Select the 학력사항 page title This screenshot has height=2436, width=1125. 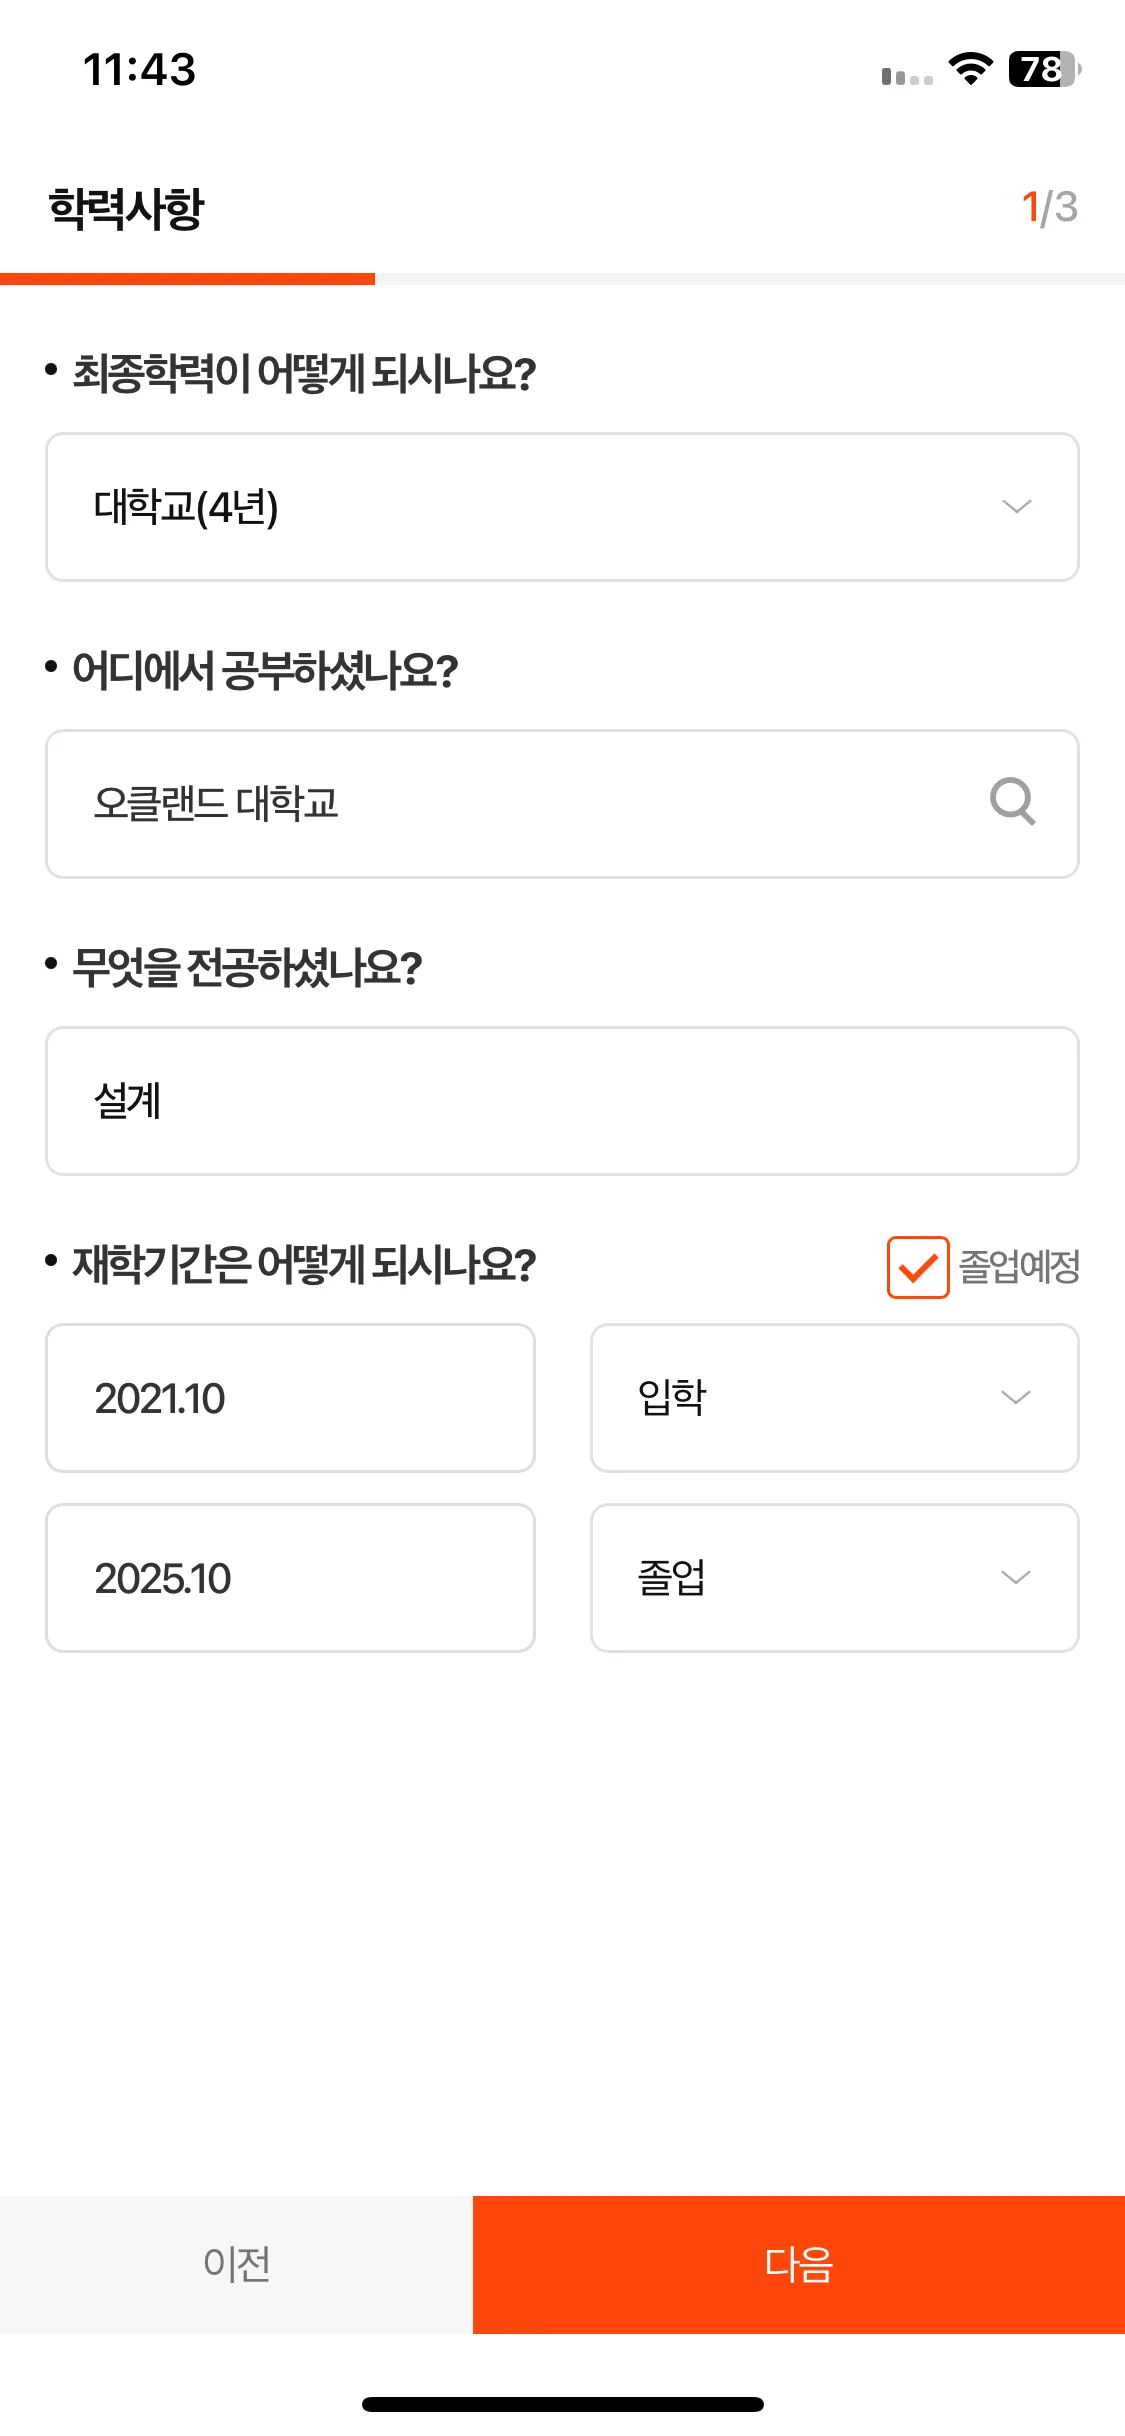click(x=126, y=208)
